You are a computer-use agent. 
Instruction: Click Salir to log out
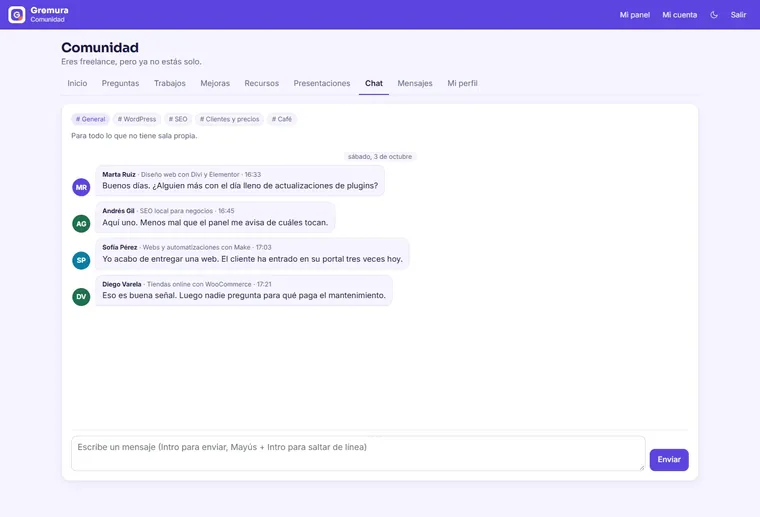[738, 15]
